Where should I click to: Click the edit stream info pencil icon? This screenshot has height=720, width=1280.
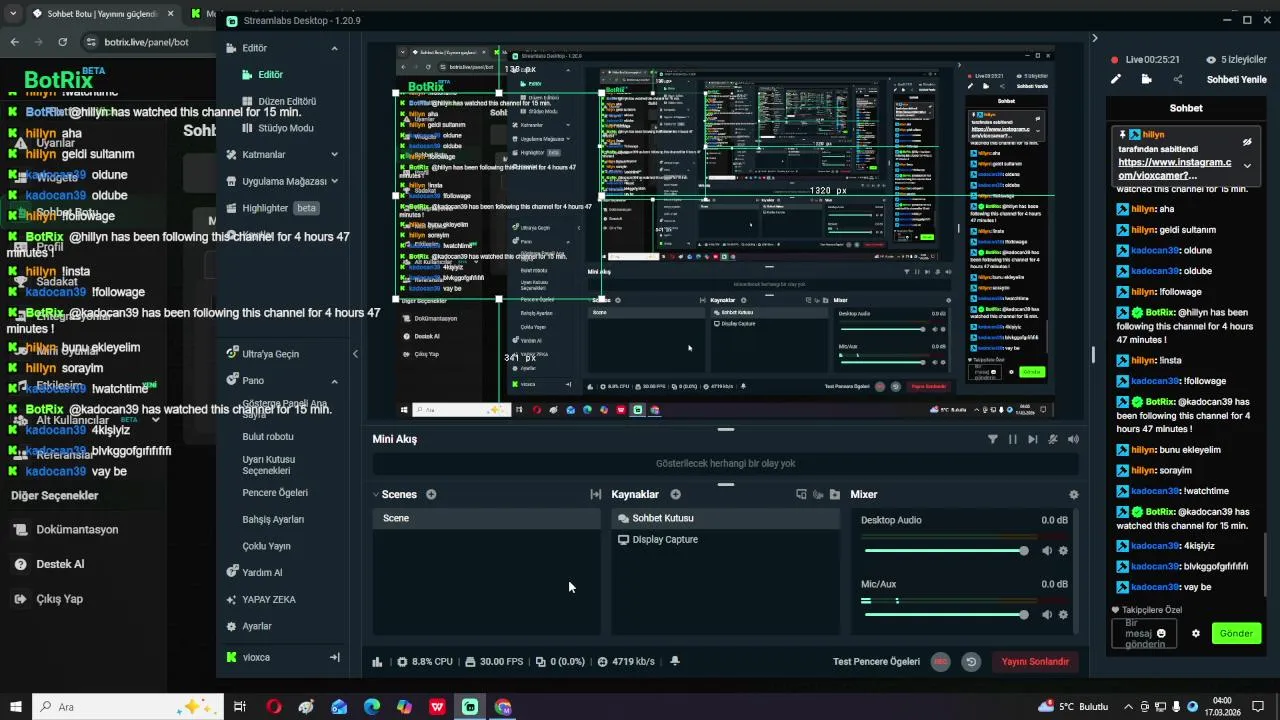(1116, 79)
